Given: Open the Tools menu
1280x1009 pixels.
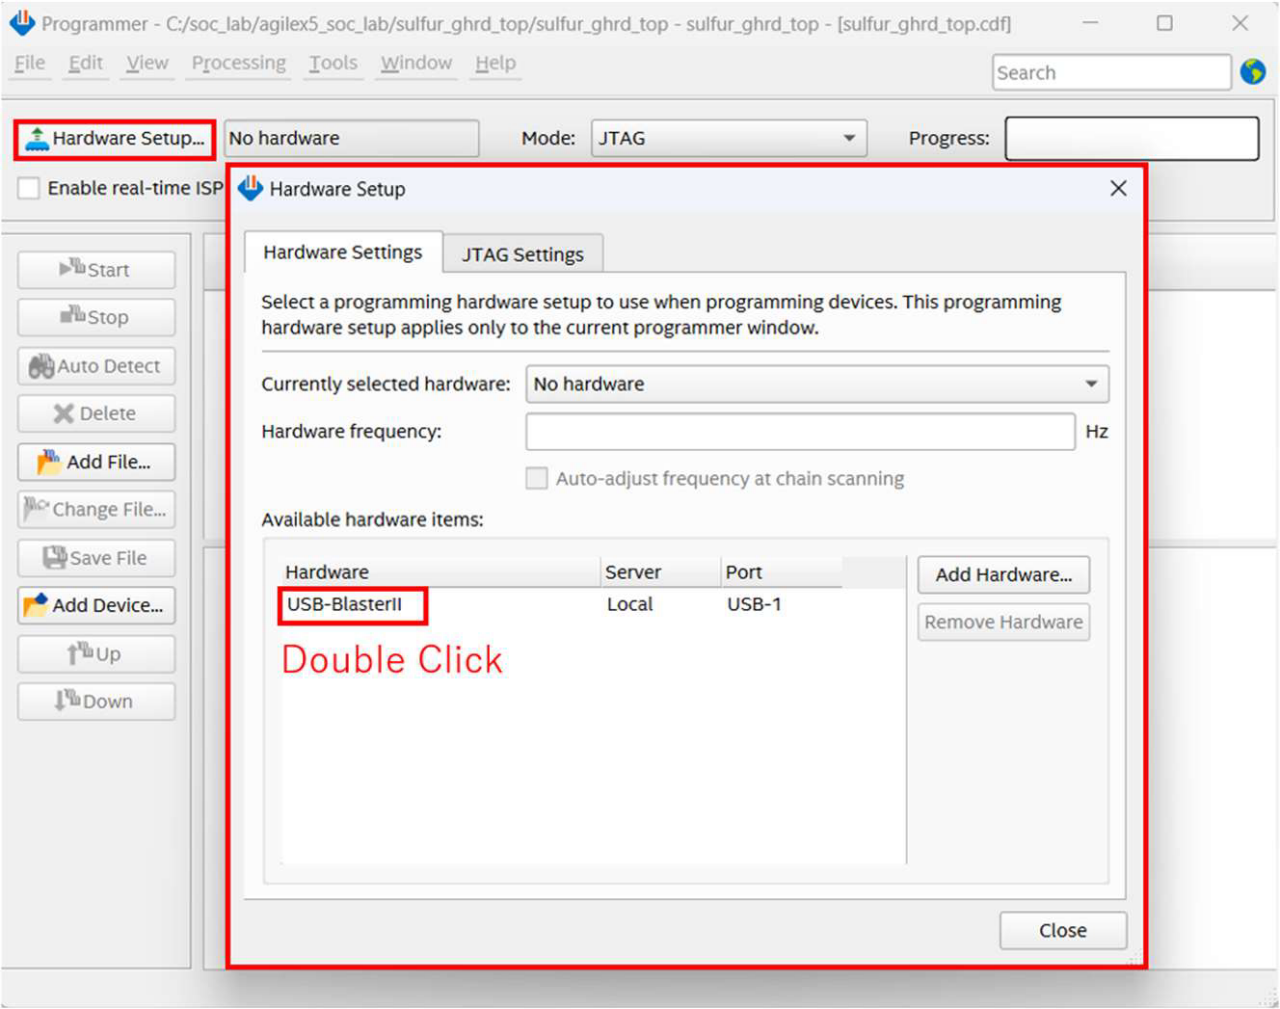Looking at the screenshot, I should 332,63.
